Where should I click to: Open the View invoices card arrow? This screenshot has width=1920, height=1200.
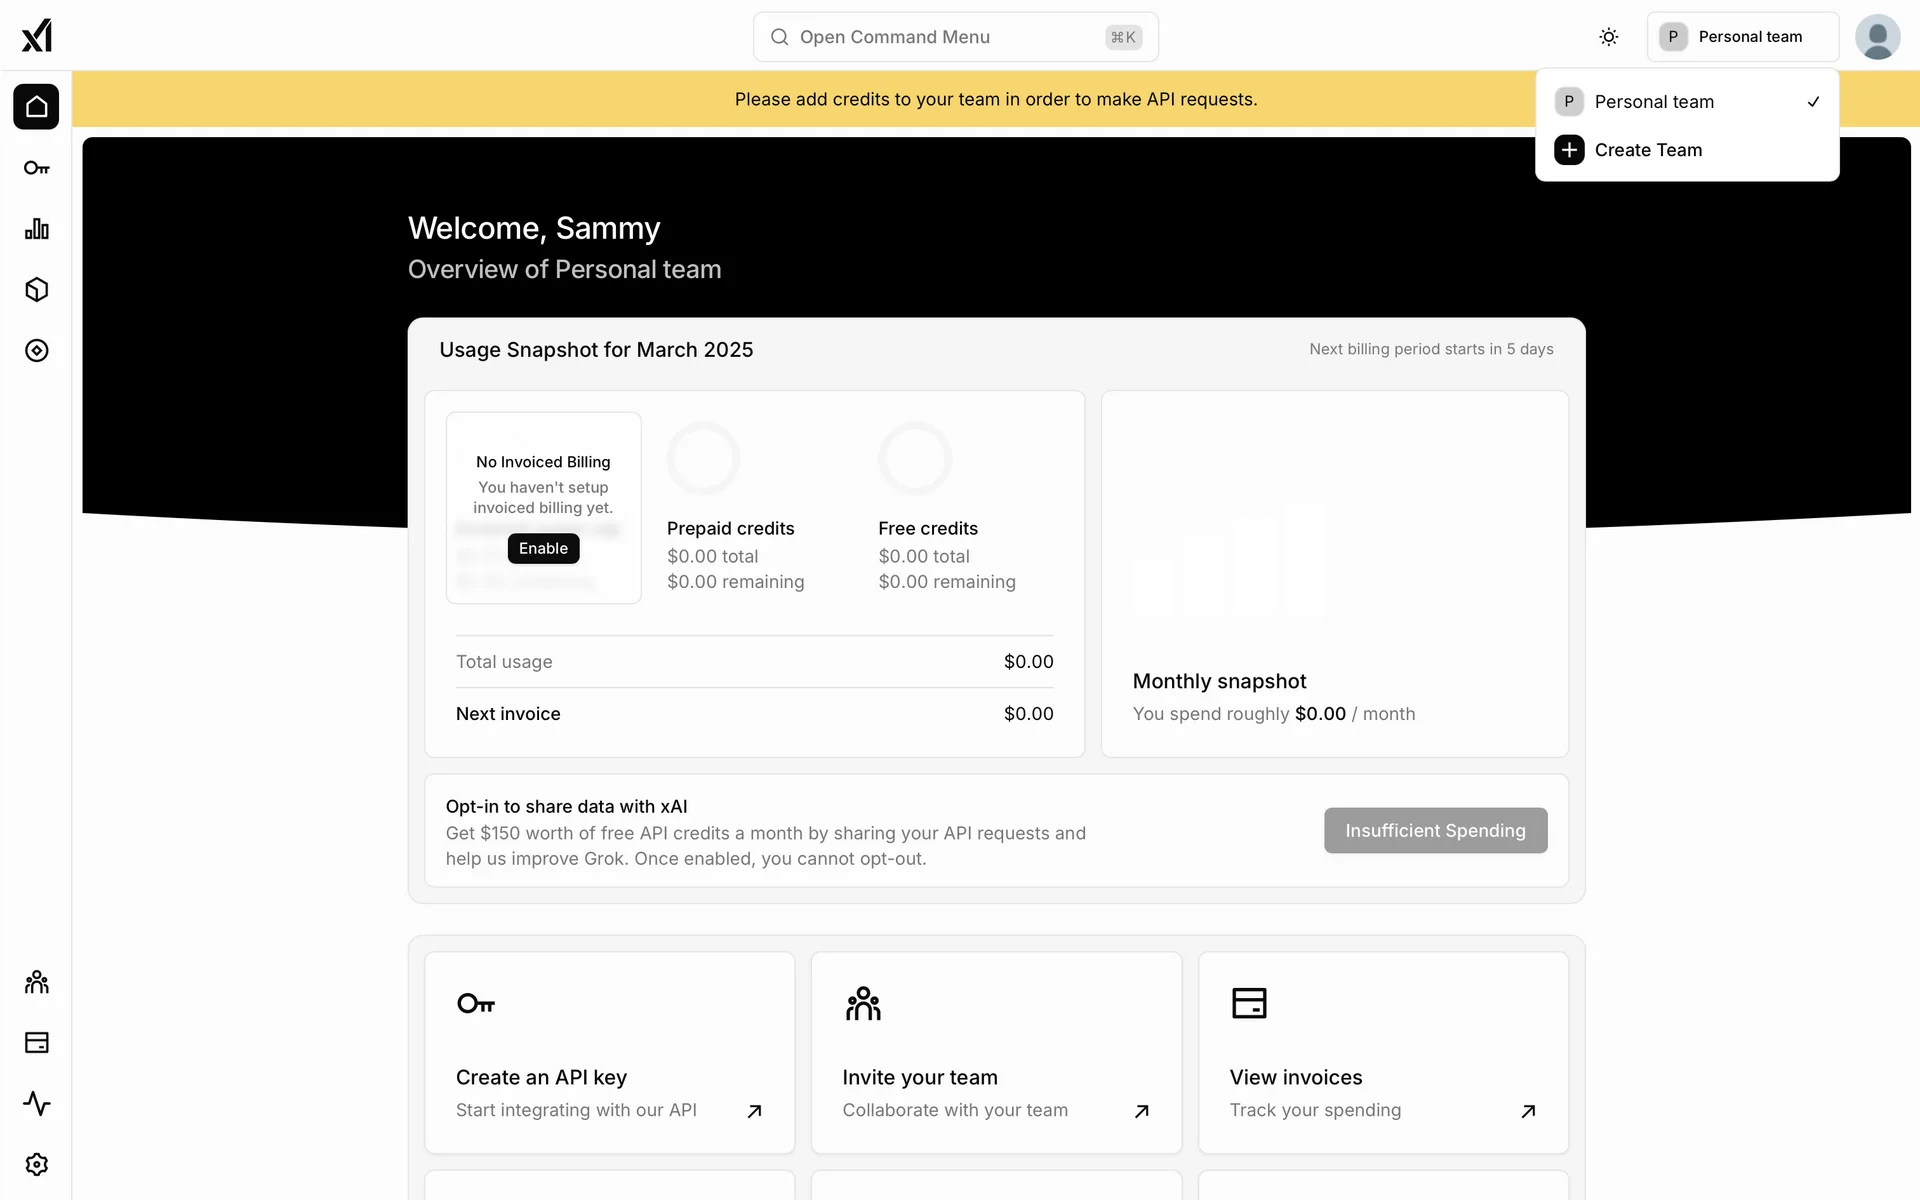[1528, 1111]
